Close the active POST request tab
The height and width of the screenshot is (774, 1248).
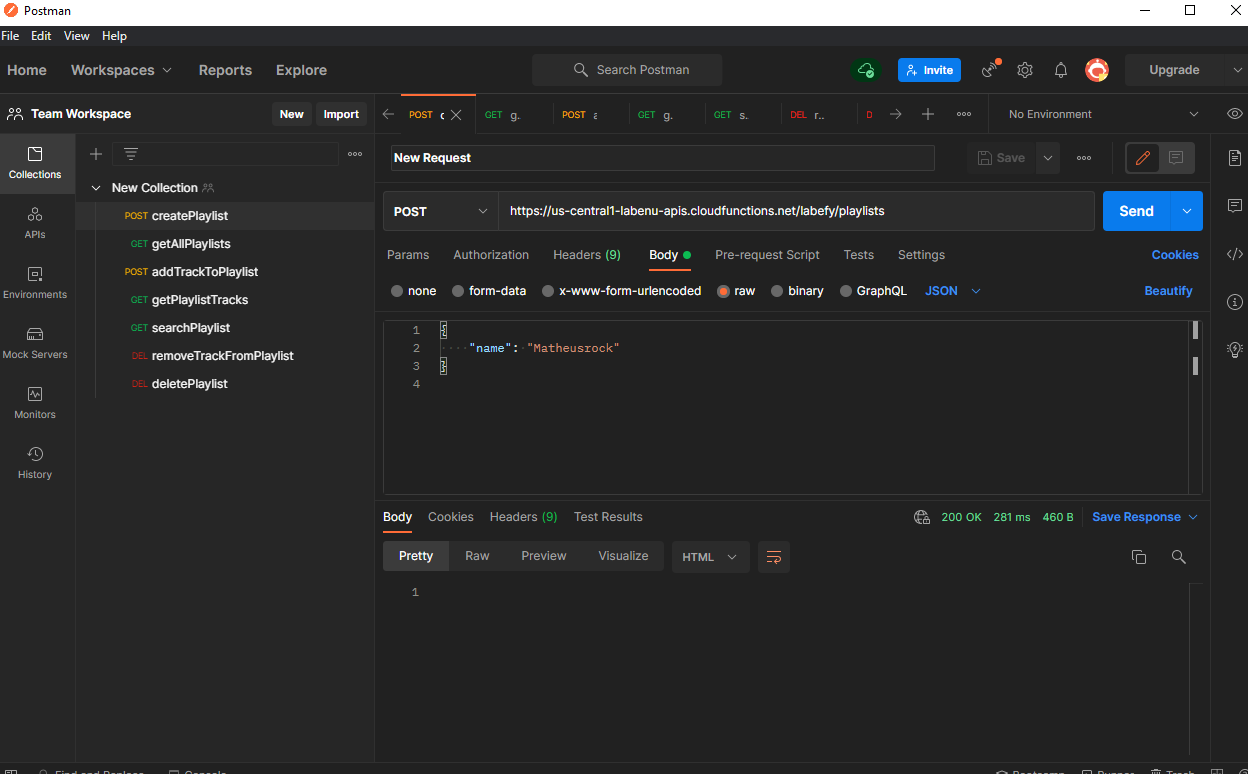pos(456,115)
